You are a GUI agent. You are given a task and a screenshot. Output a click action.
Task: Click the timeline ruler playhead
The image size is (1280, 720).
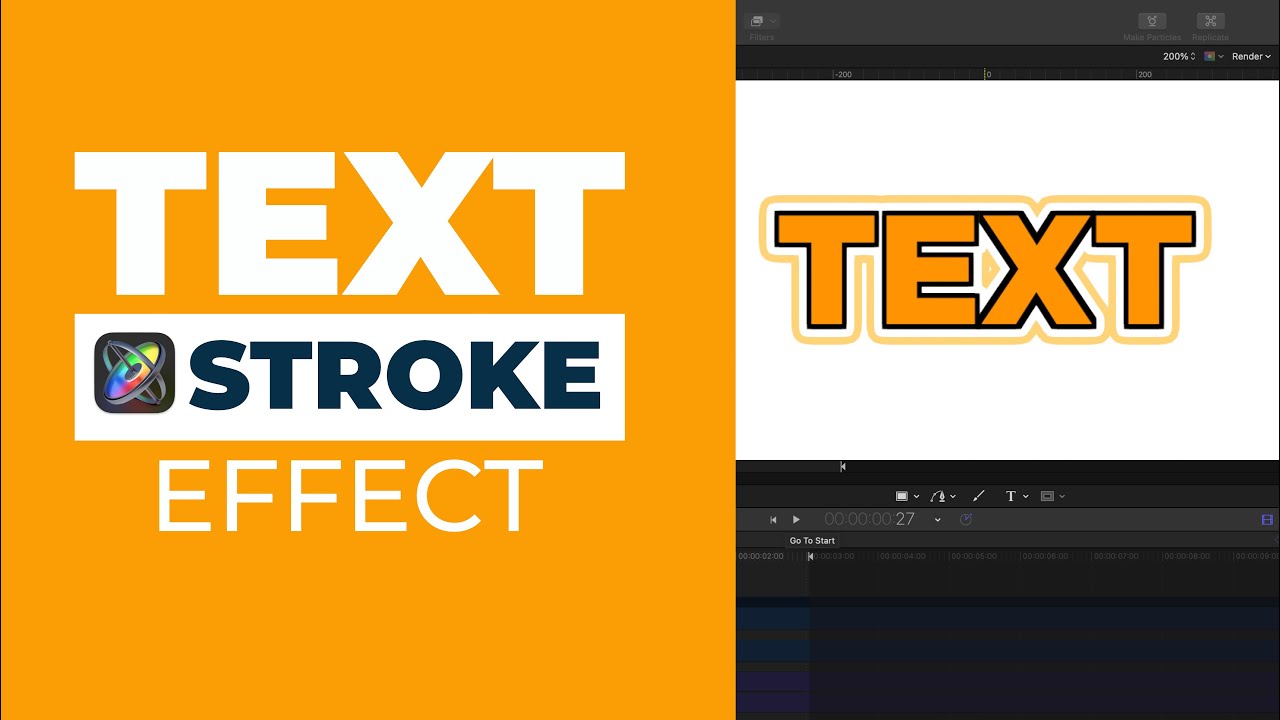click(x=810, y=556)
